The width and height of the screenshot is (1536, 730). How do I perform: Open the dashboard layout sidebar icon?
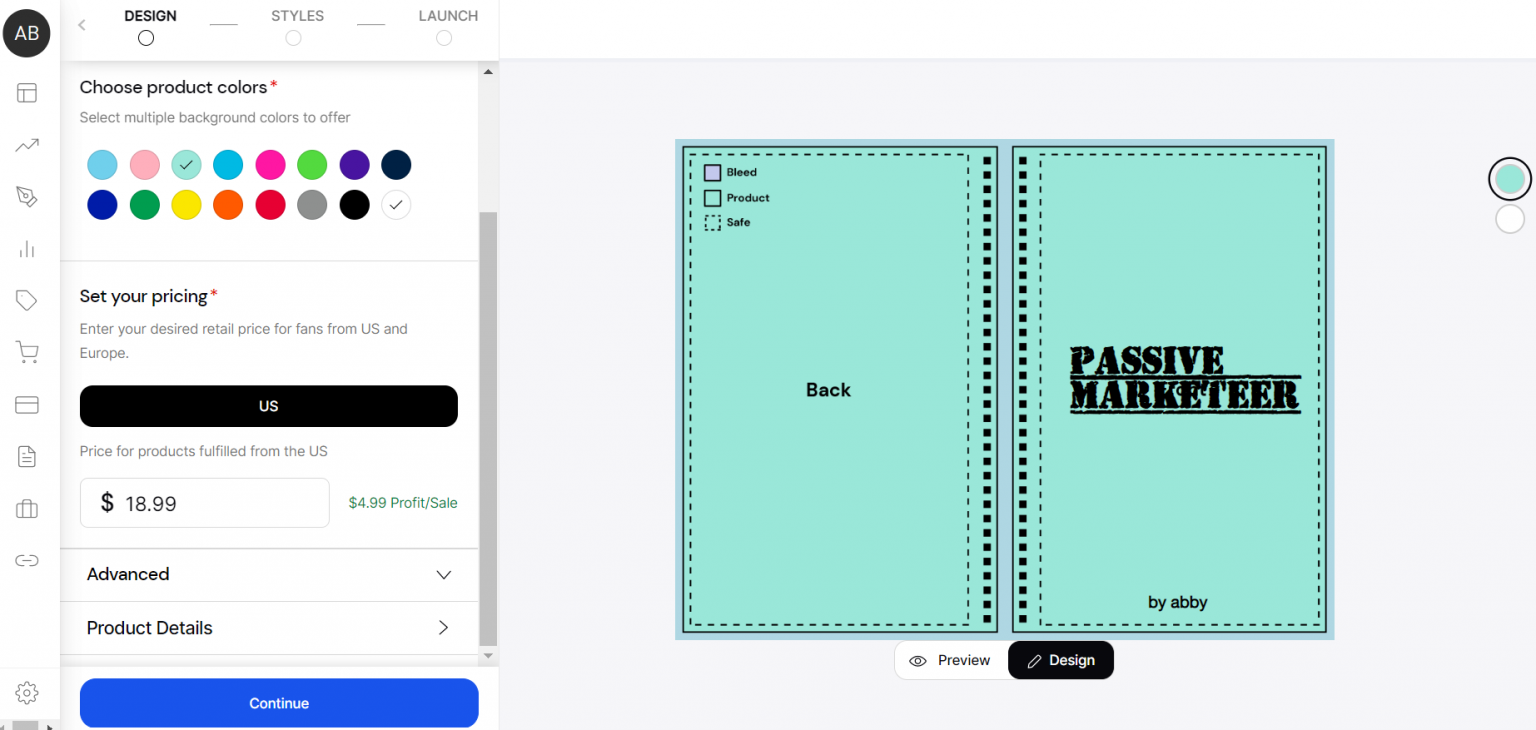point(27,93)
